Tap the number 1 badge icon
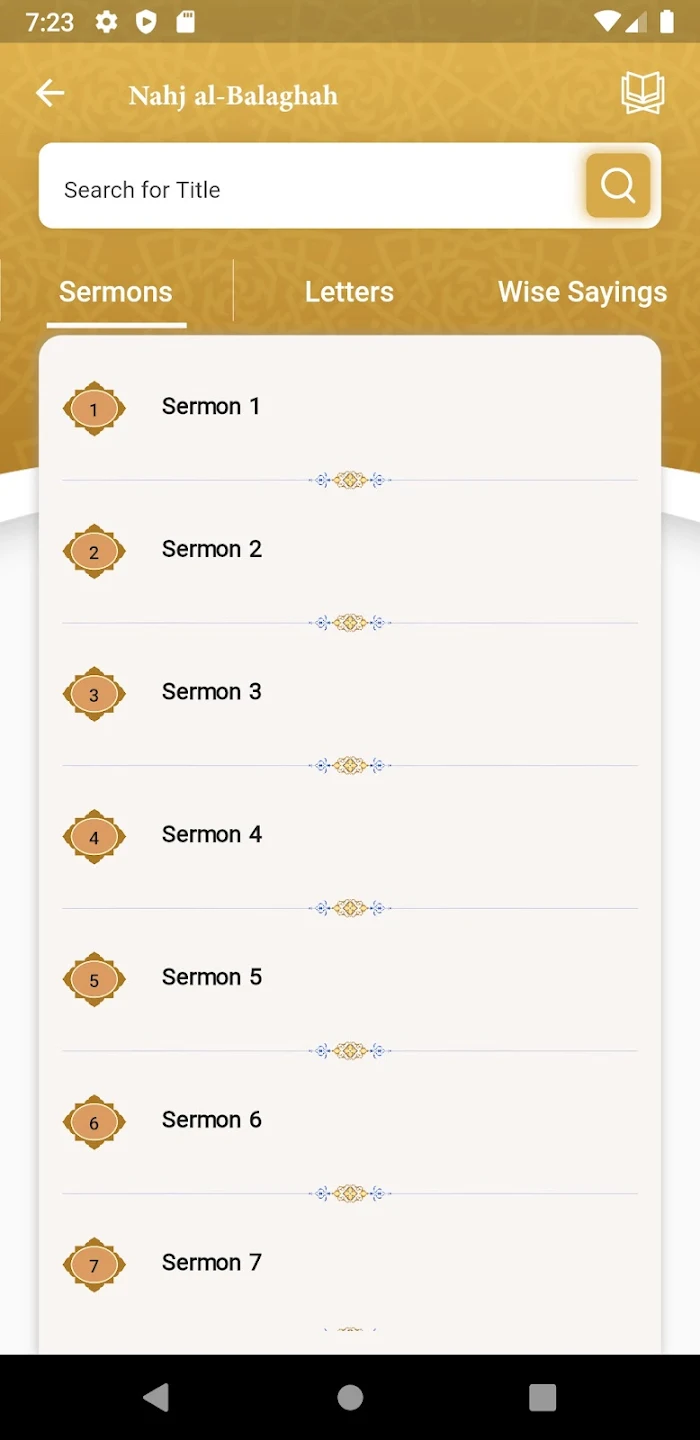This screenshot has width=700, height=1440. click(94, 408)
